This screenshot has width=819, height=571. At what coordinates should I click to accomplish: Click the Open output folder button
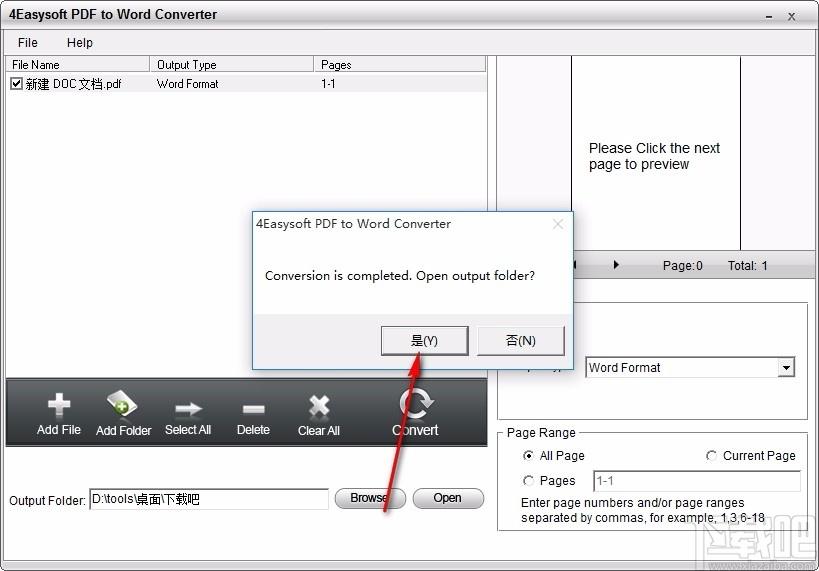point(448,498)
